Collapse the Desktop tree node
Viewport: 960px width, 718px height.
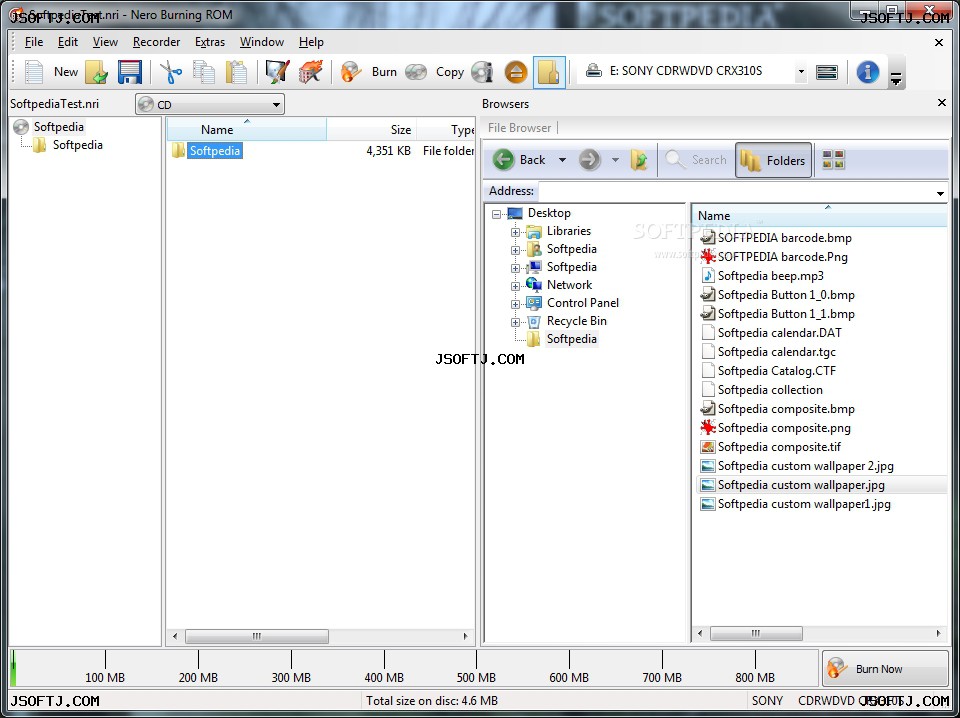point(497,214)
